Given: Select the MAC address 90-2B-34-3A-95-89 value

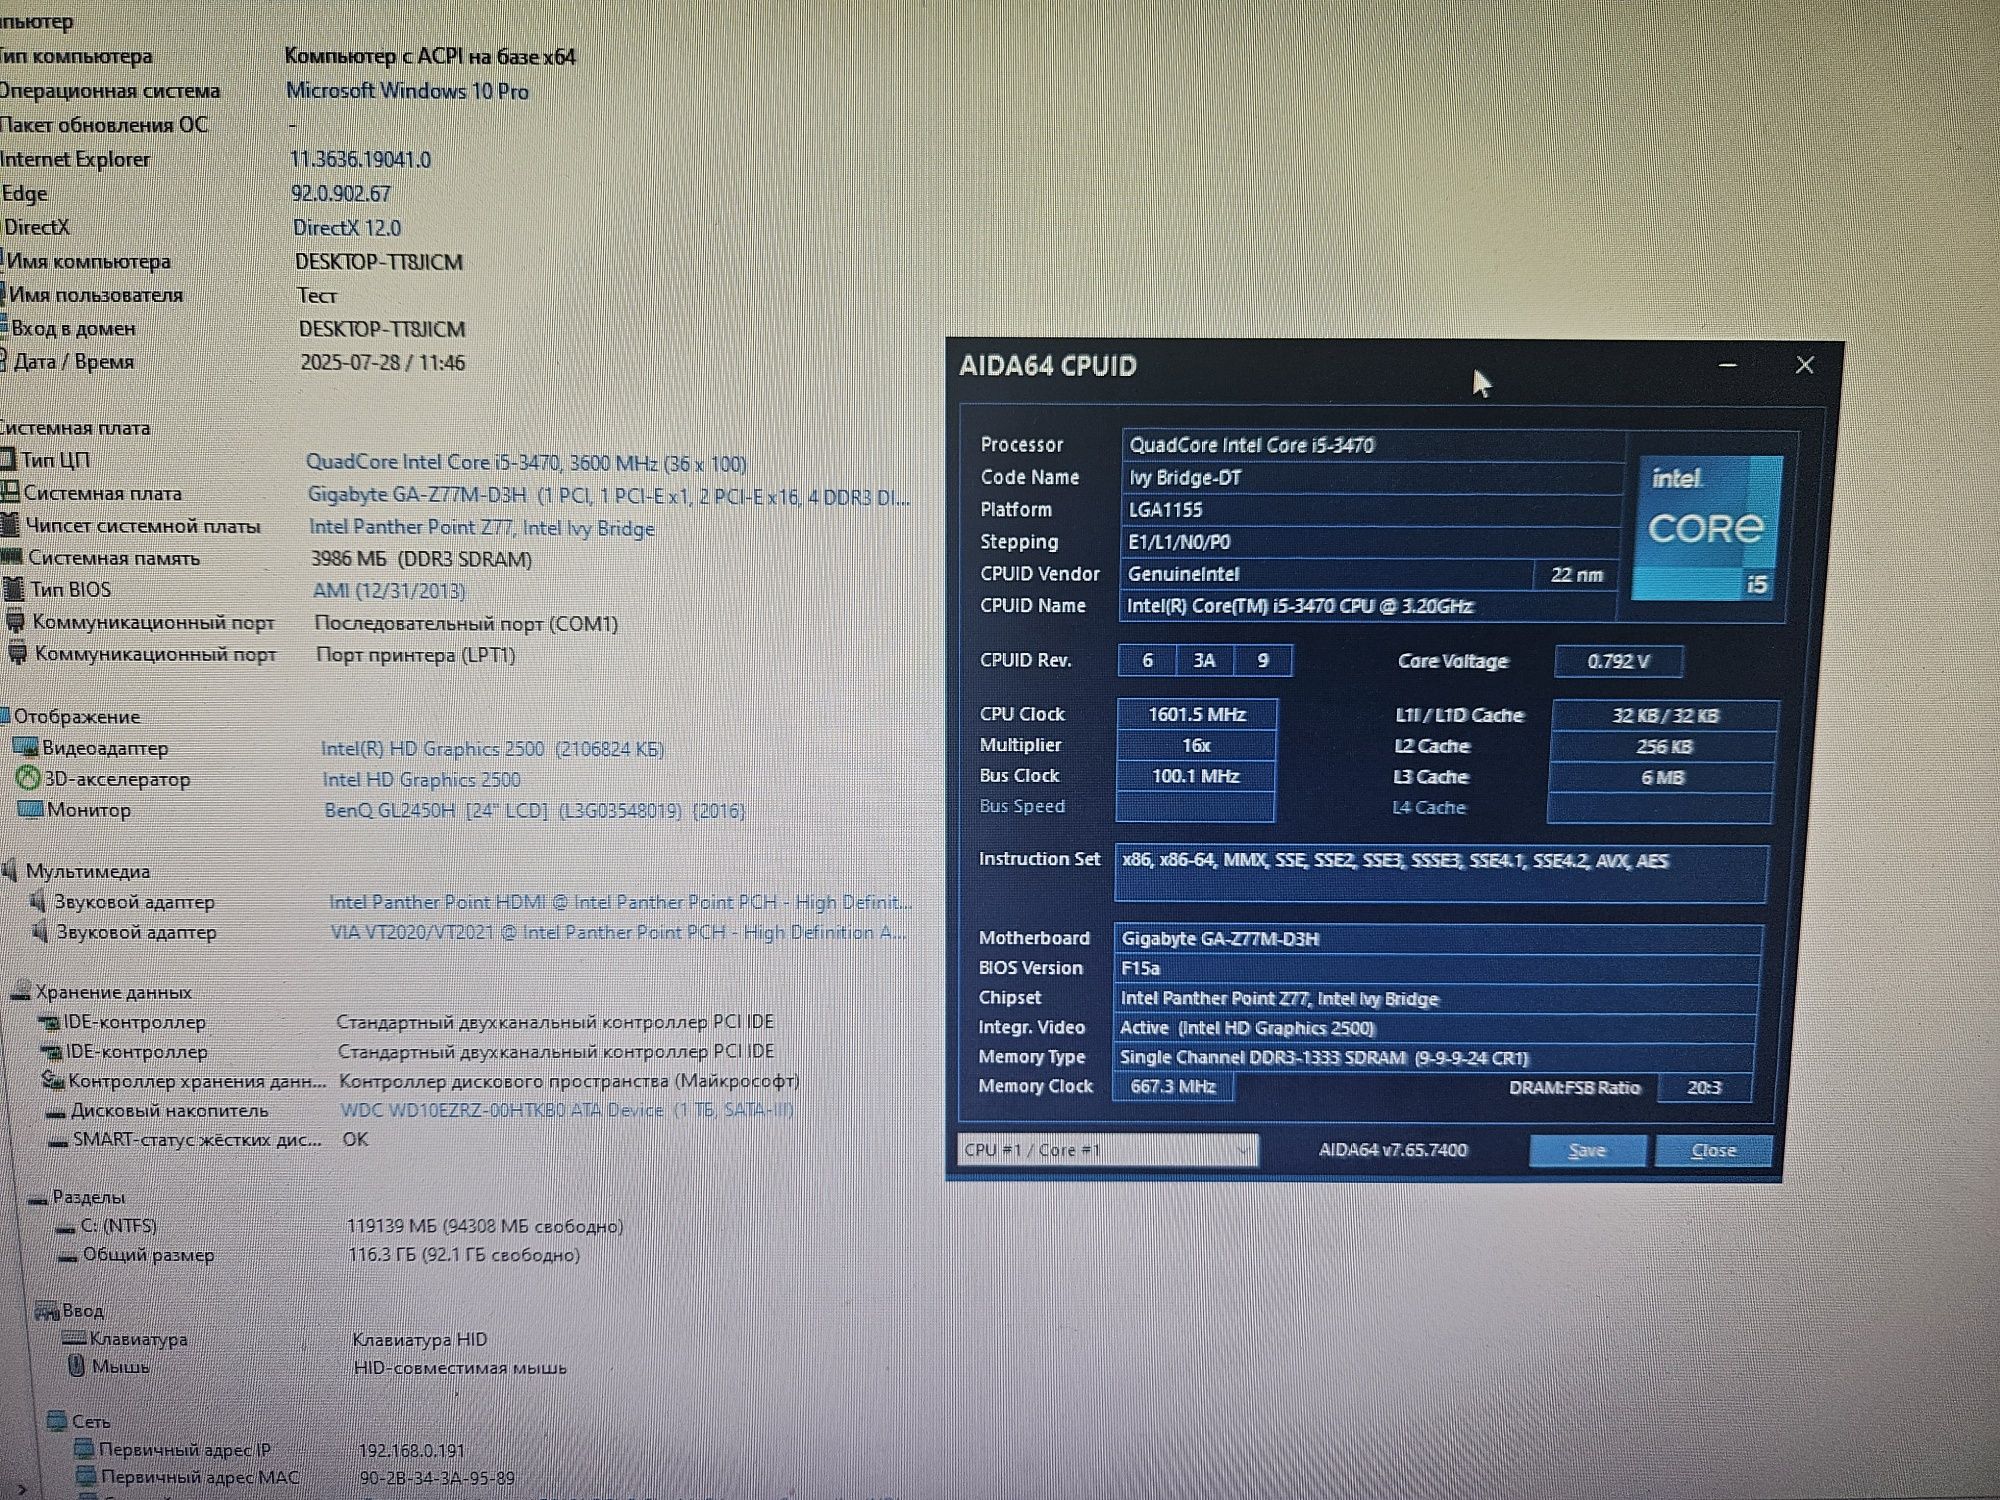Looking at the screenshot, I should 437,1478.
